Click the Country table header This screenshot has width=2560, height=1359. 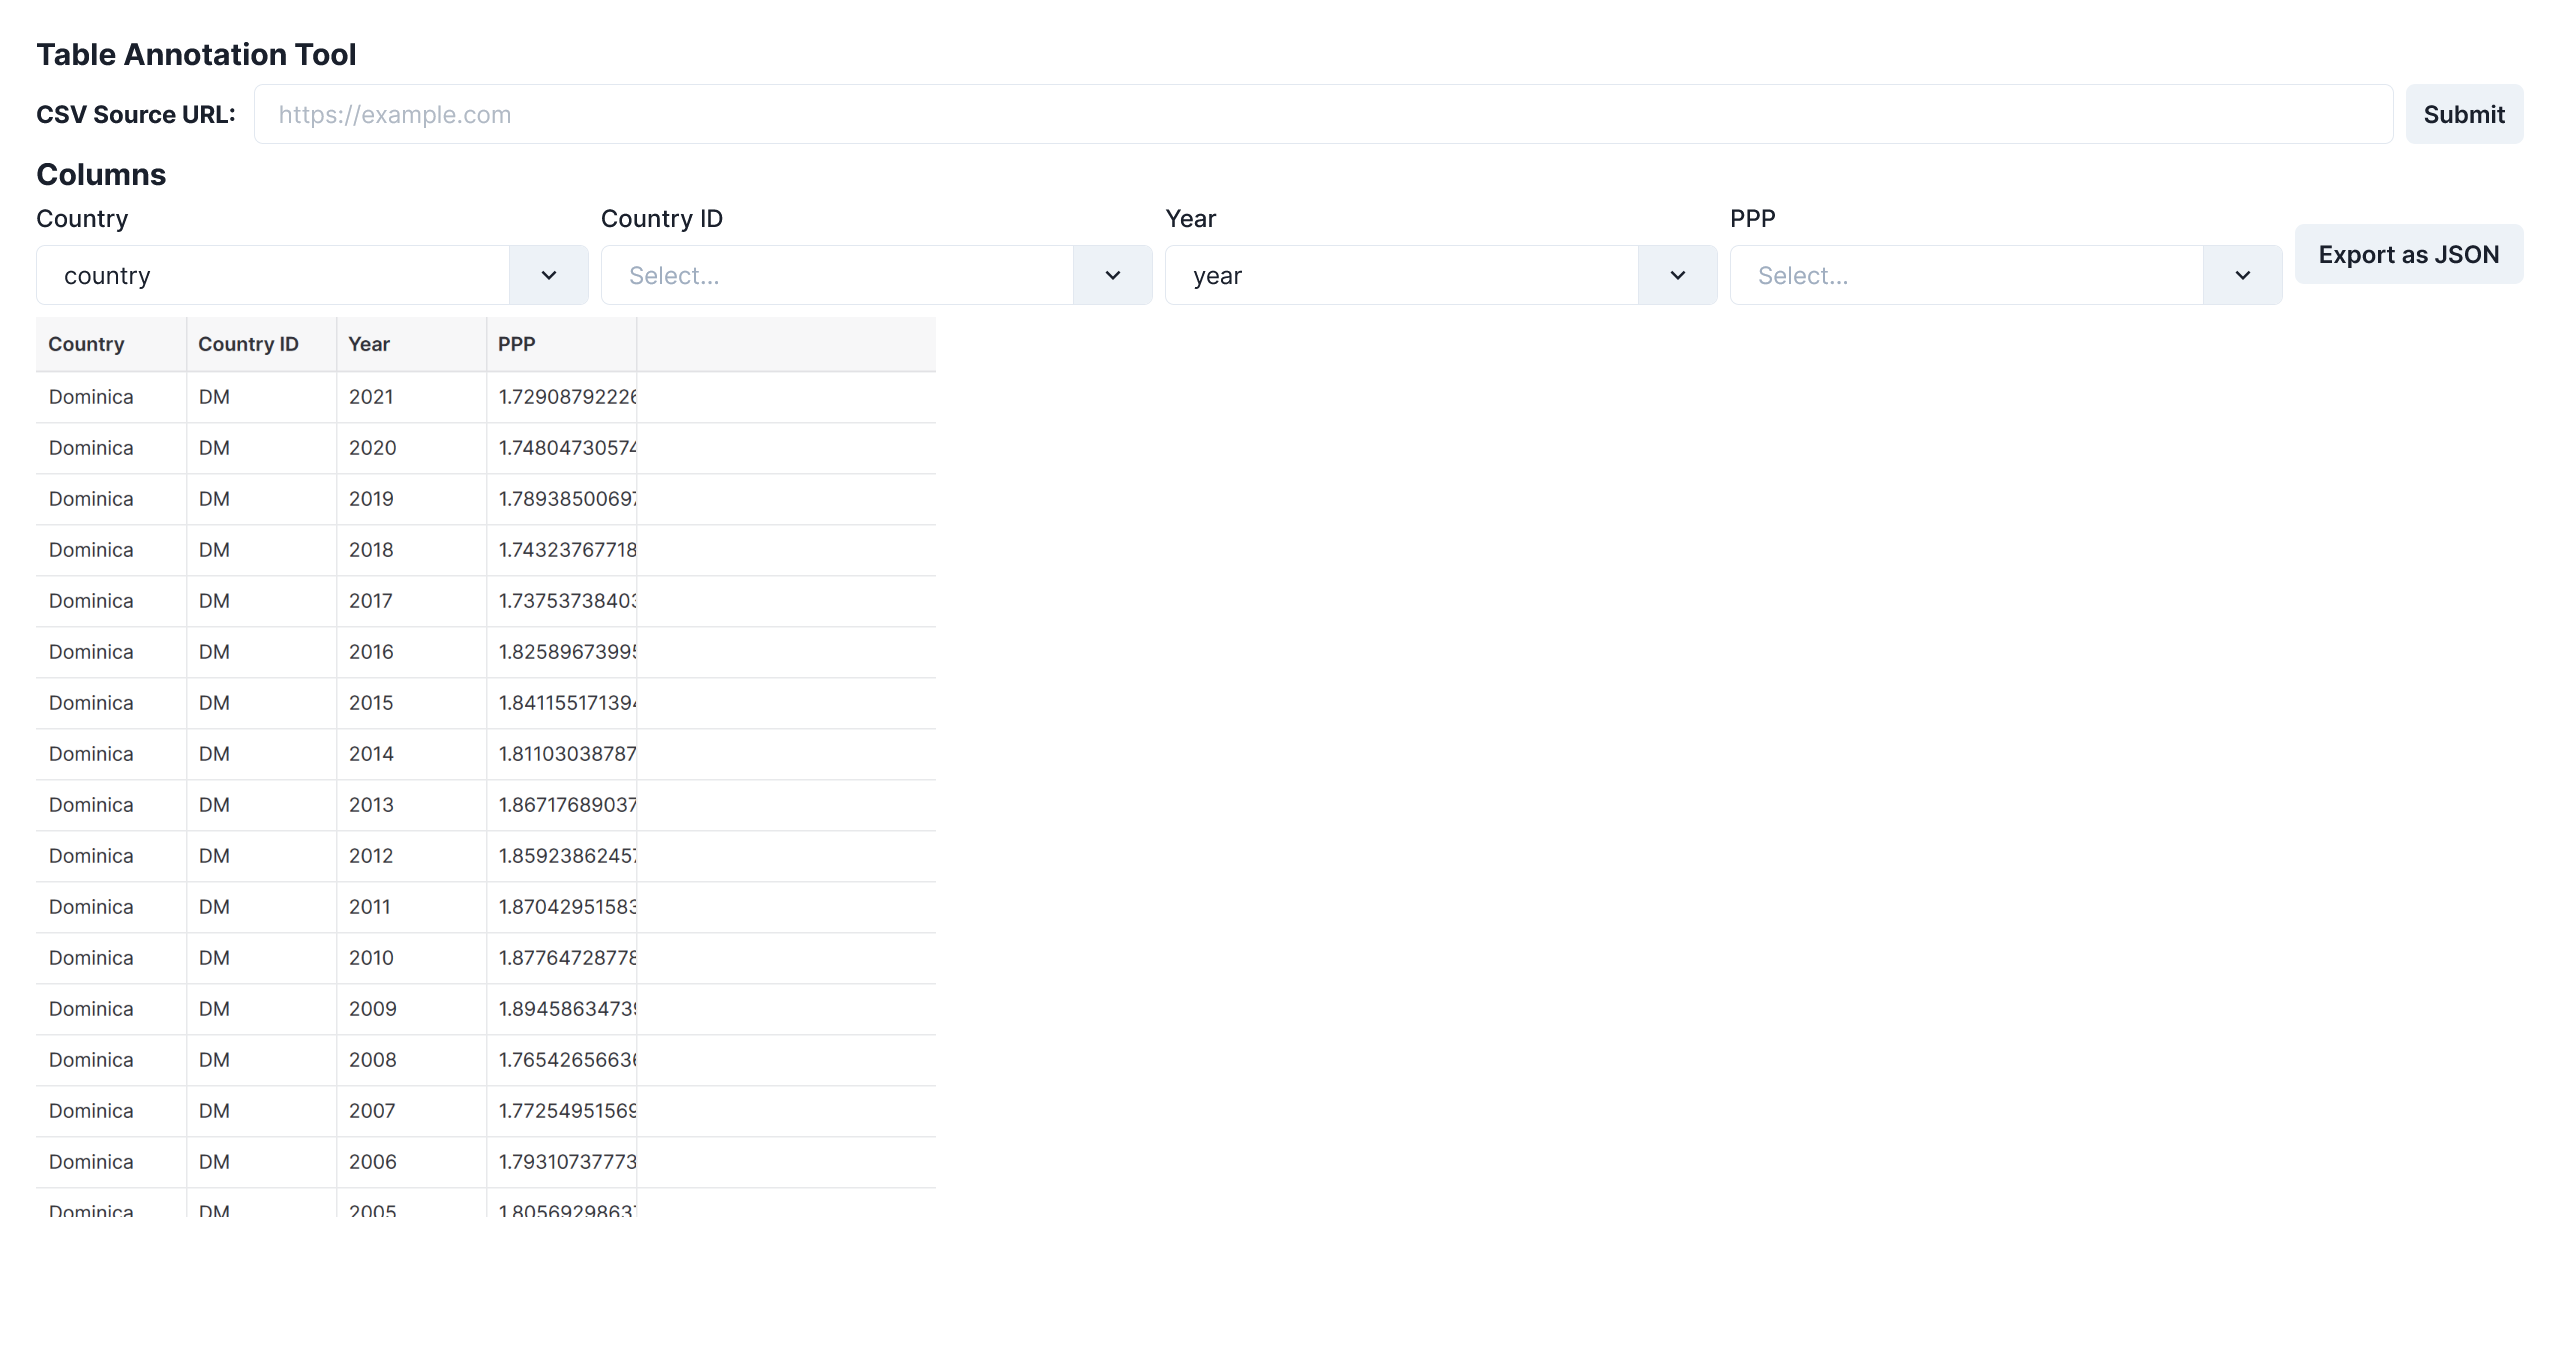pyautogui.click(x=87, y=344)
